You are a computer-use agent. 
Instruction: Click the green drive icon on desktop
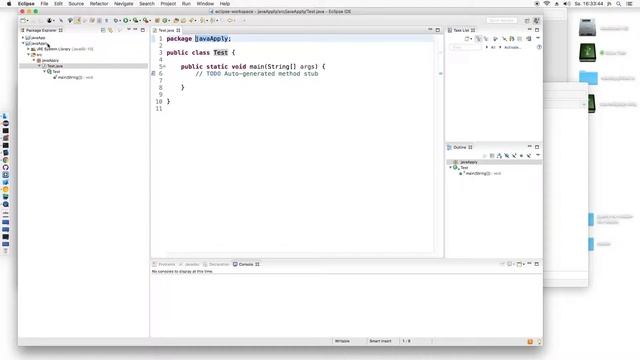(587, 53)
